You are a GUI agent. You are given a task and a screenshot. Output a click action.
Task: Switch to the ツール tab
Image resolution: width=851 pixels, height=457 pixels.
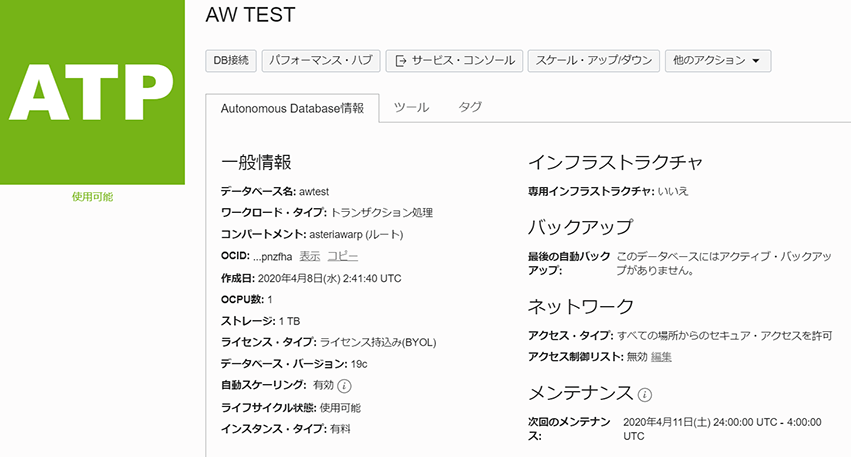[x=411, y=107]
